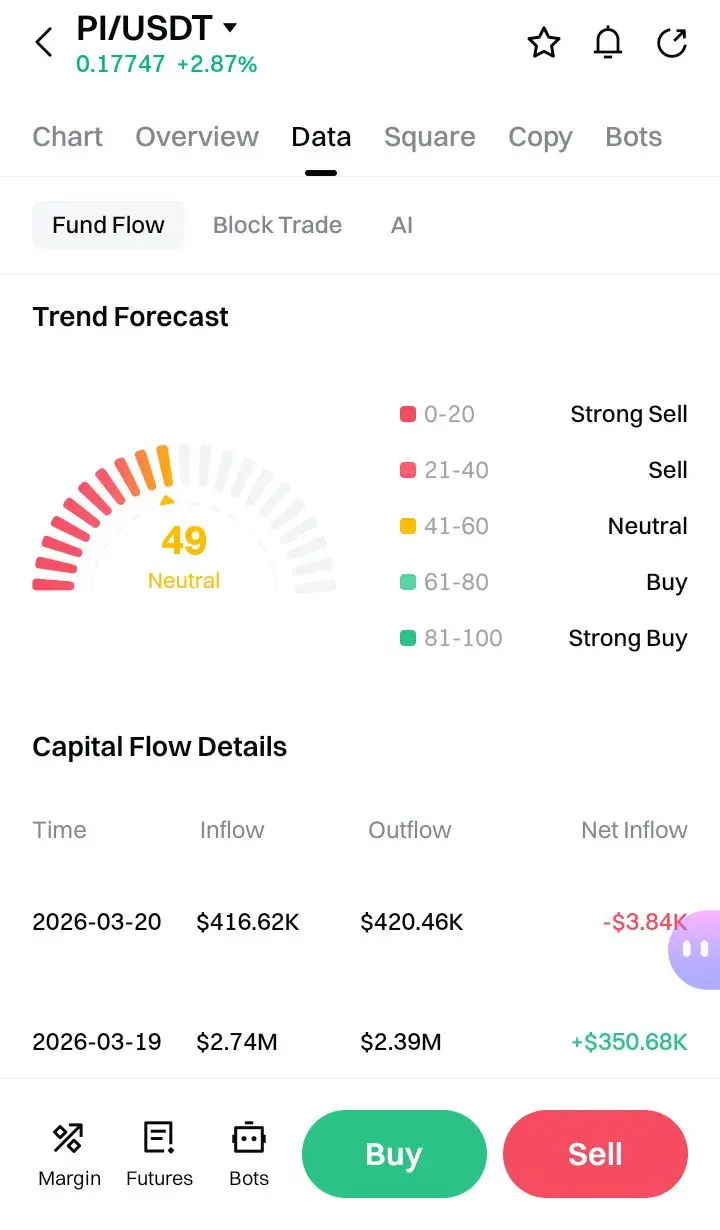The image size is (720, 1230).
Task: Go back using the left arrow
Action: pos(43,43)
